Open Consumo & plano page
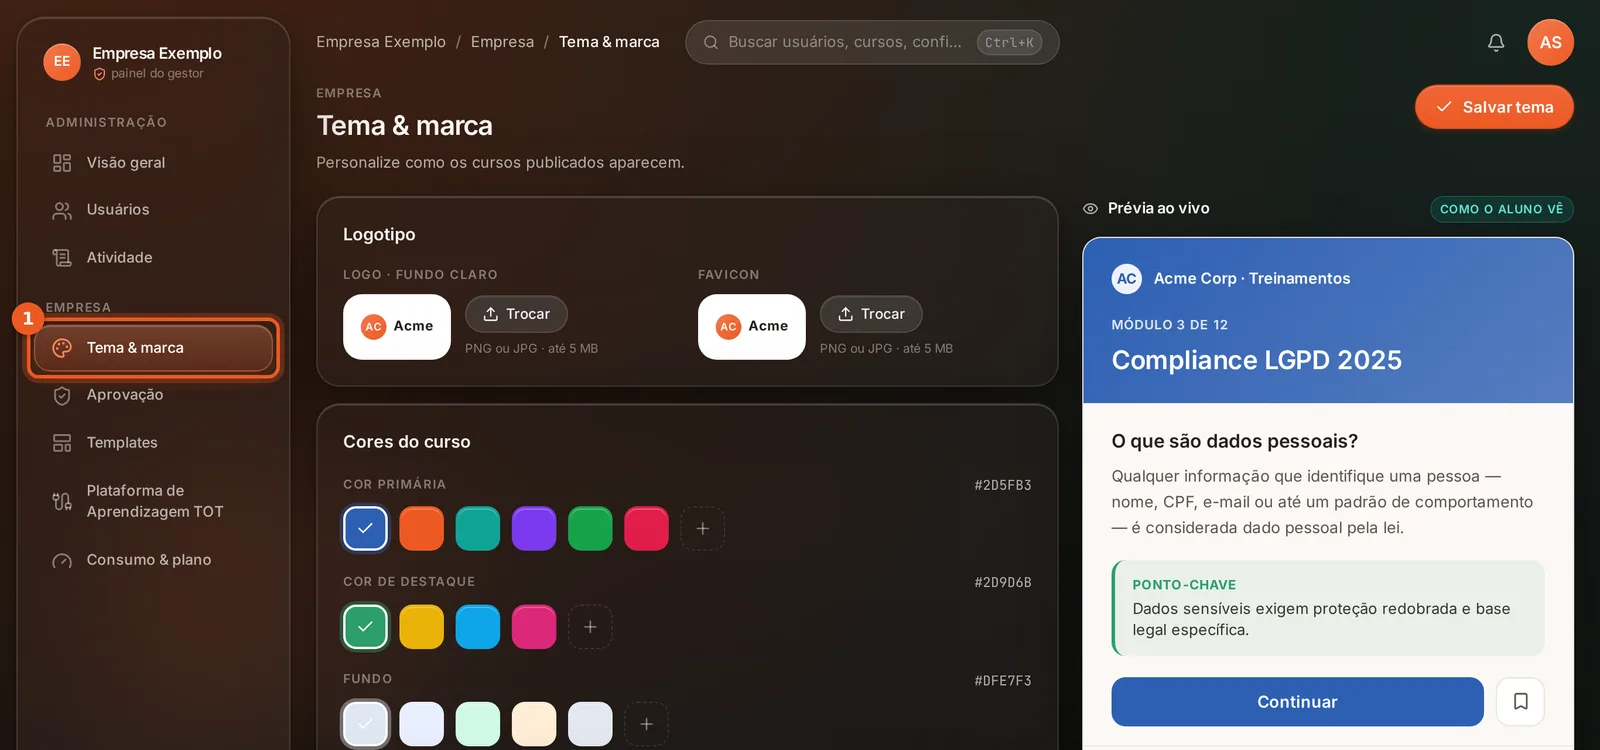 153,560
